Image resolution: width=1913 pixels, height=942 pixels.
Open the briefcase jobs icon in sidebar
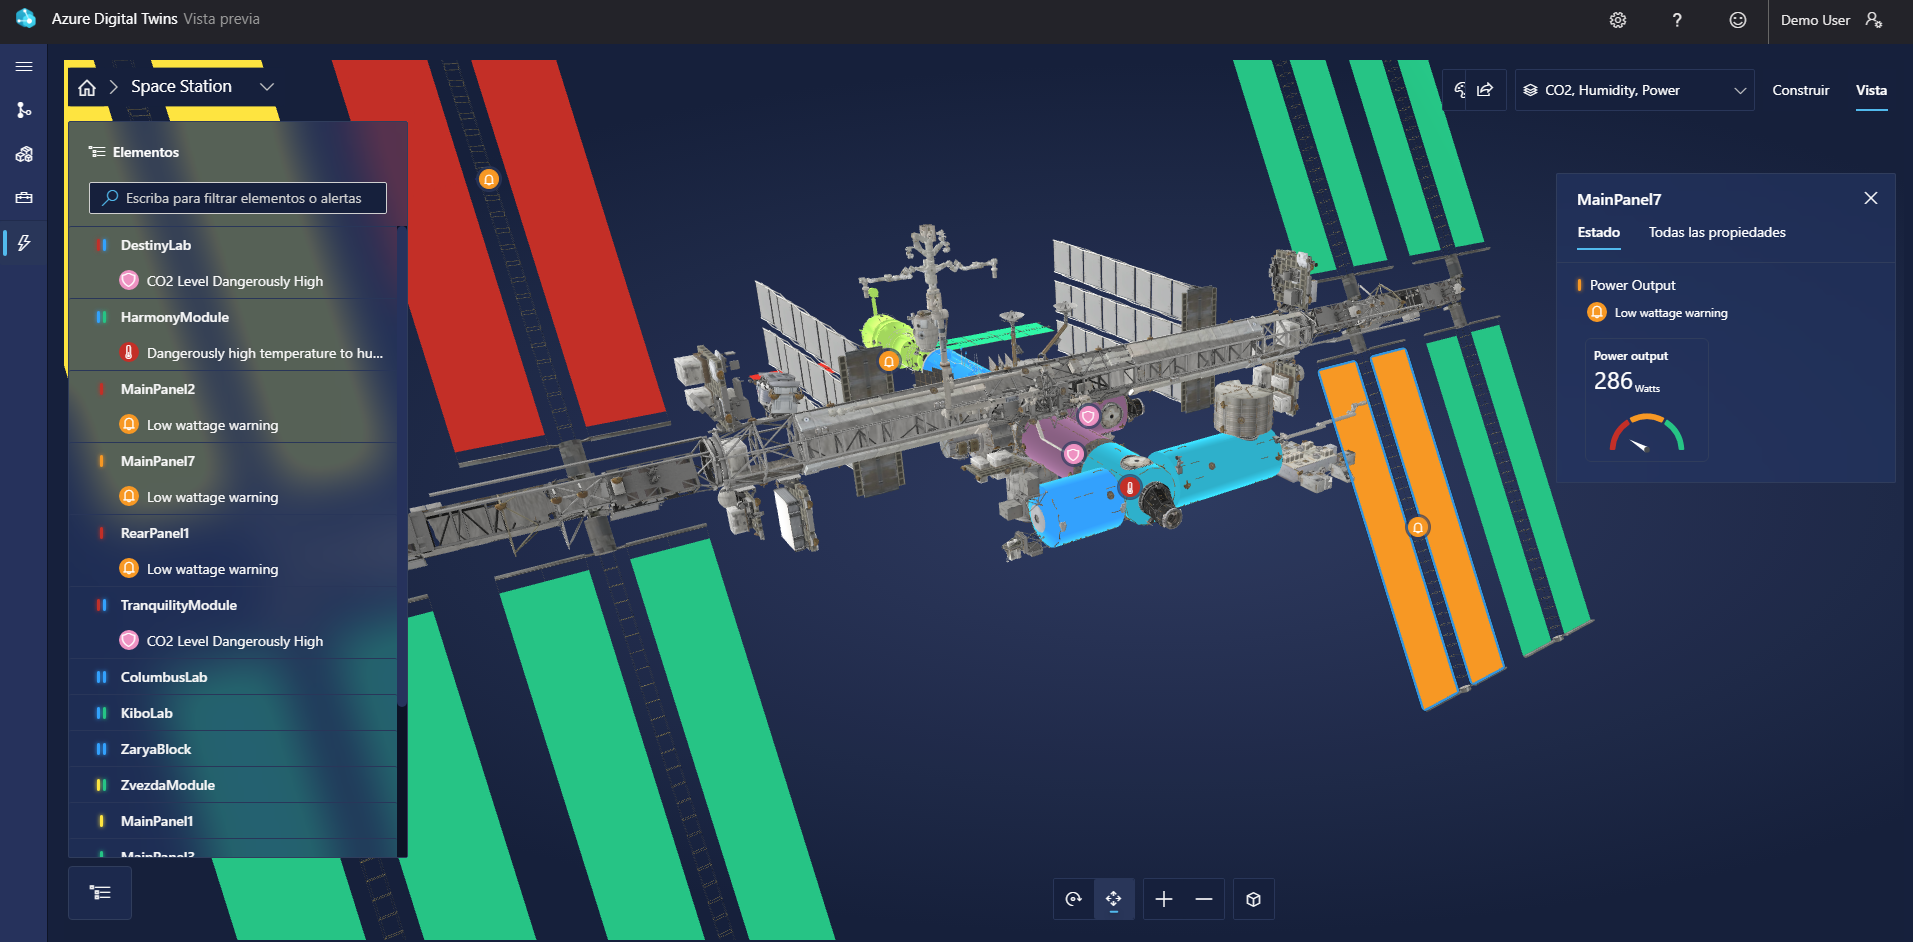click(x=24, y=198)
